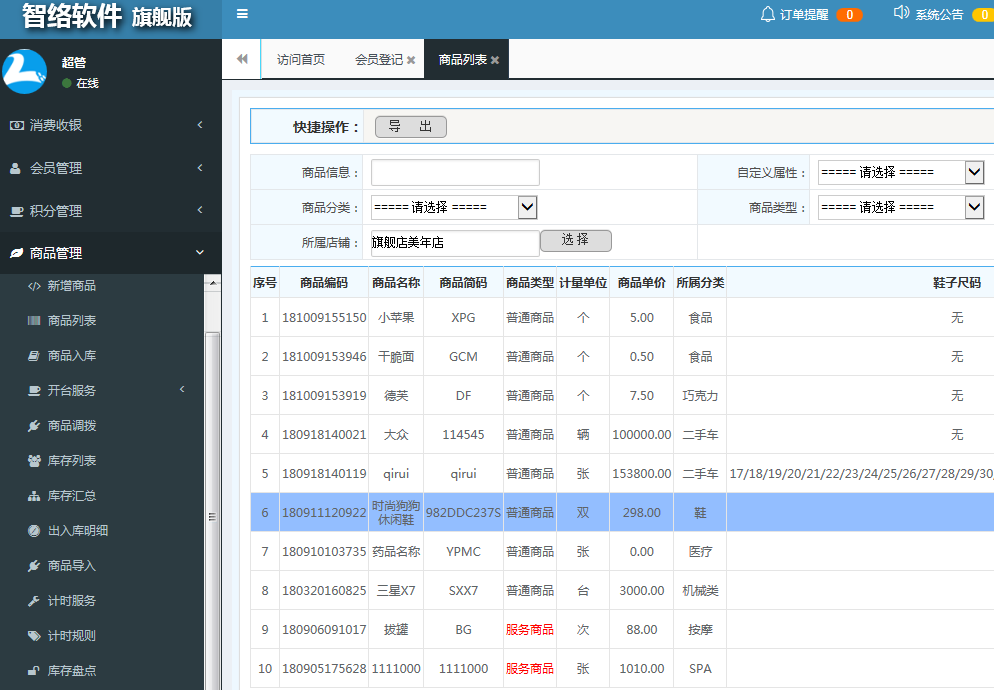Click the 导出 (export) button
994x690 pixels.
pos(410,127)
